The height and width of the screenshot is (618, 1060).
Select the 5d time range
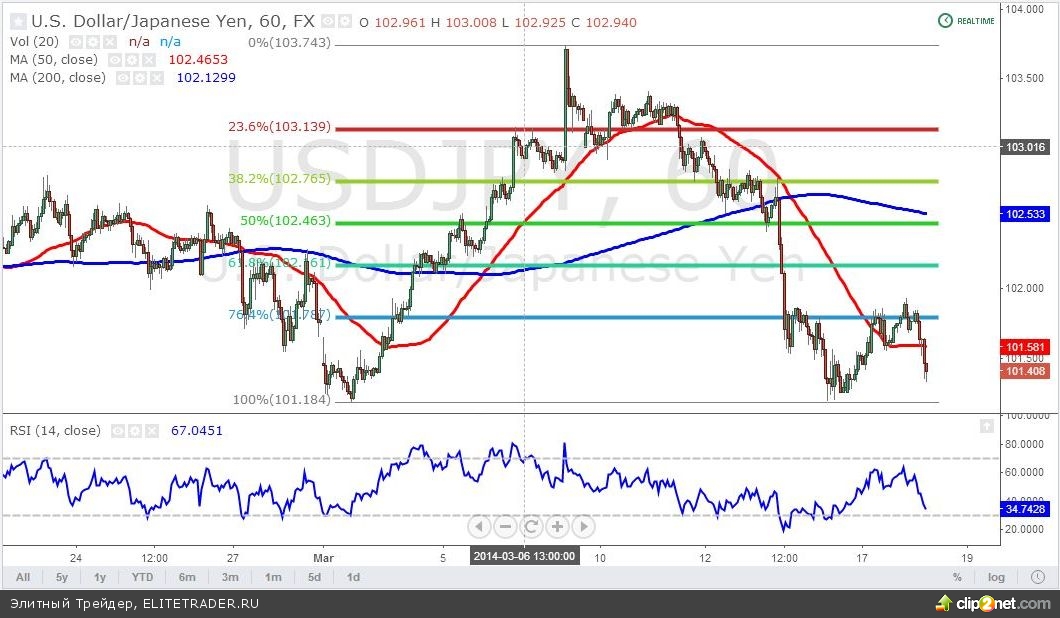pyautogui.click(x=314, y=577)
